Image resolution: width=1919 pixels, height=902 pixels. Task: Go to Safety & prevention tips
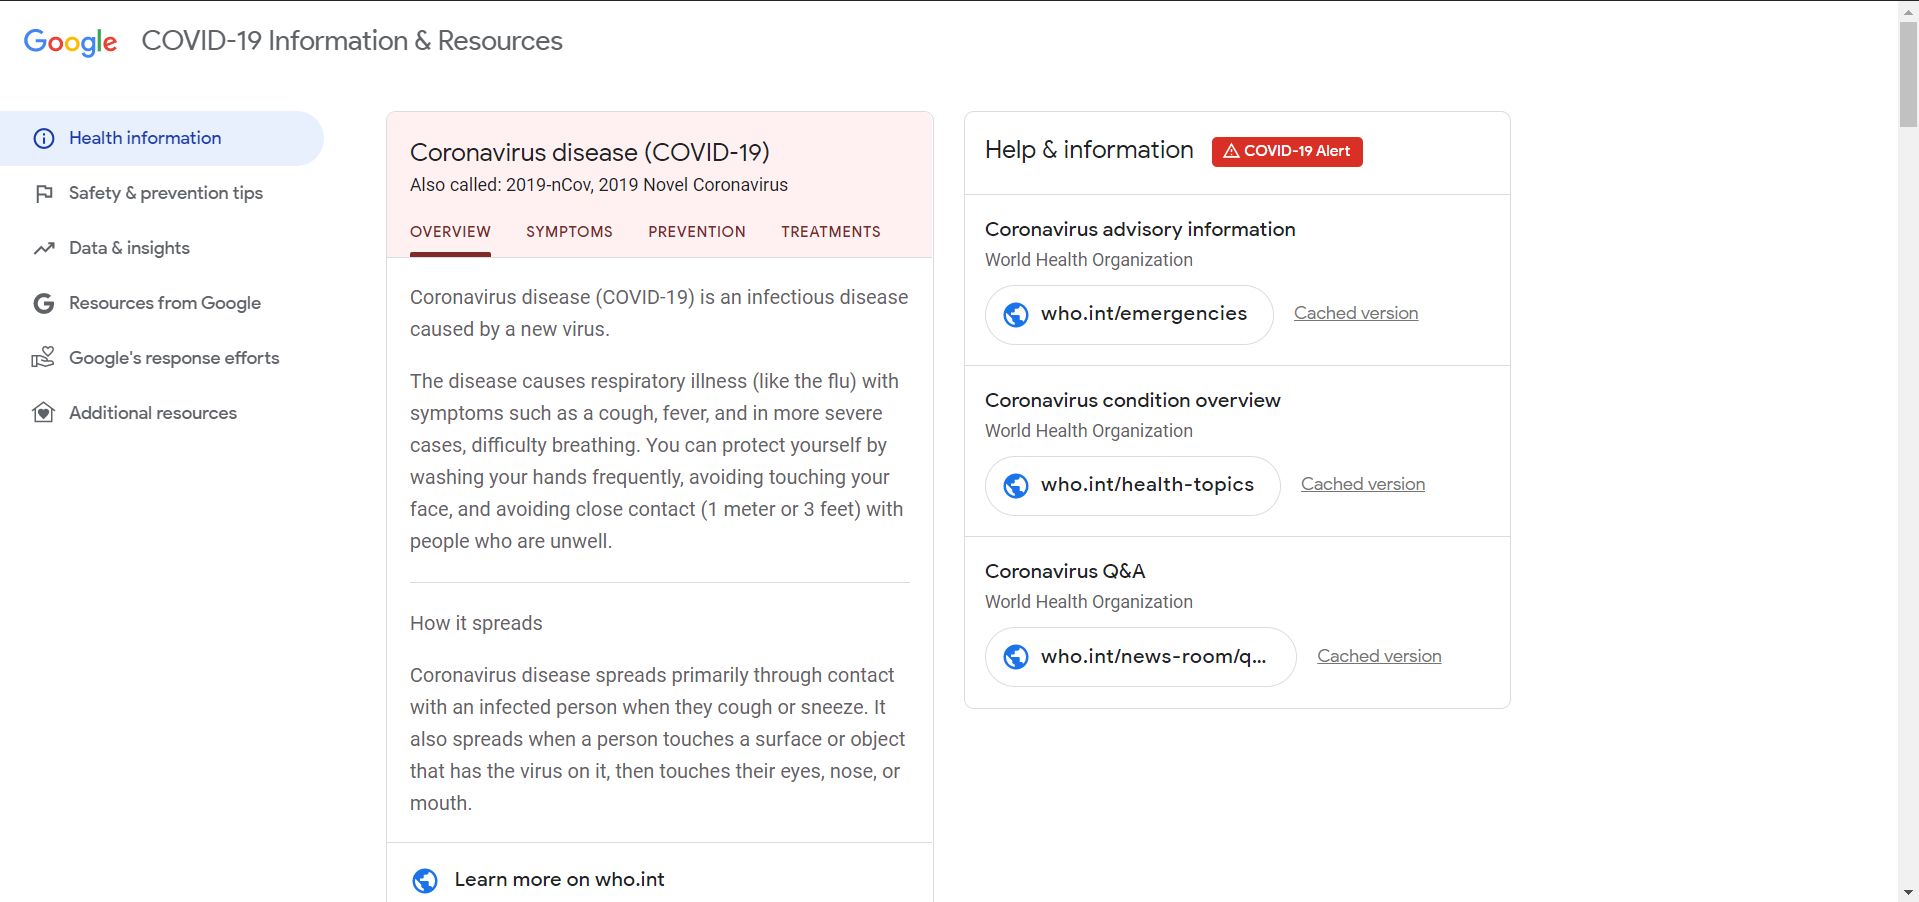(x=162, y=194)
